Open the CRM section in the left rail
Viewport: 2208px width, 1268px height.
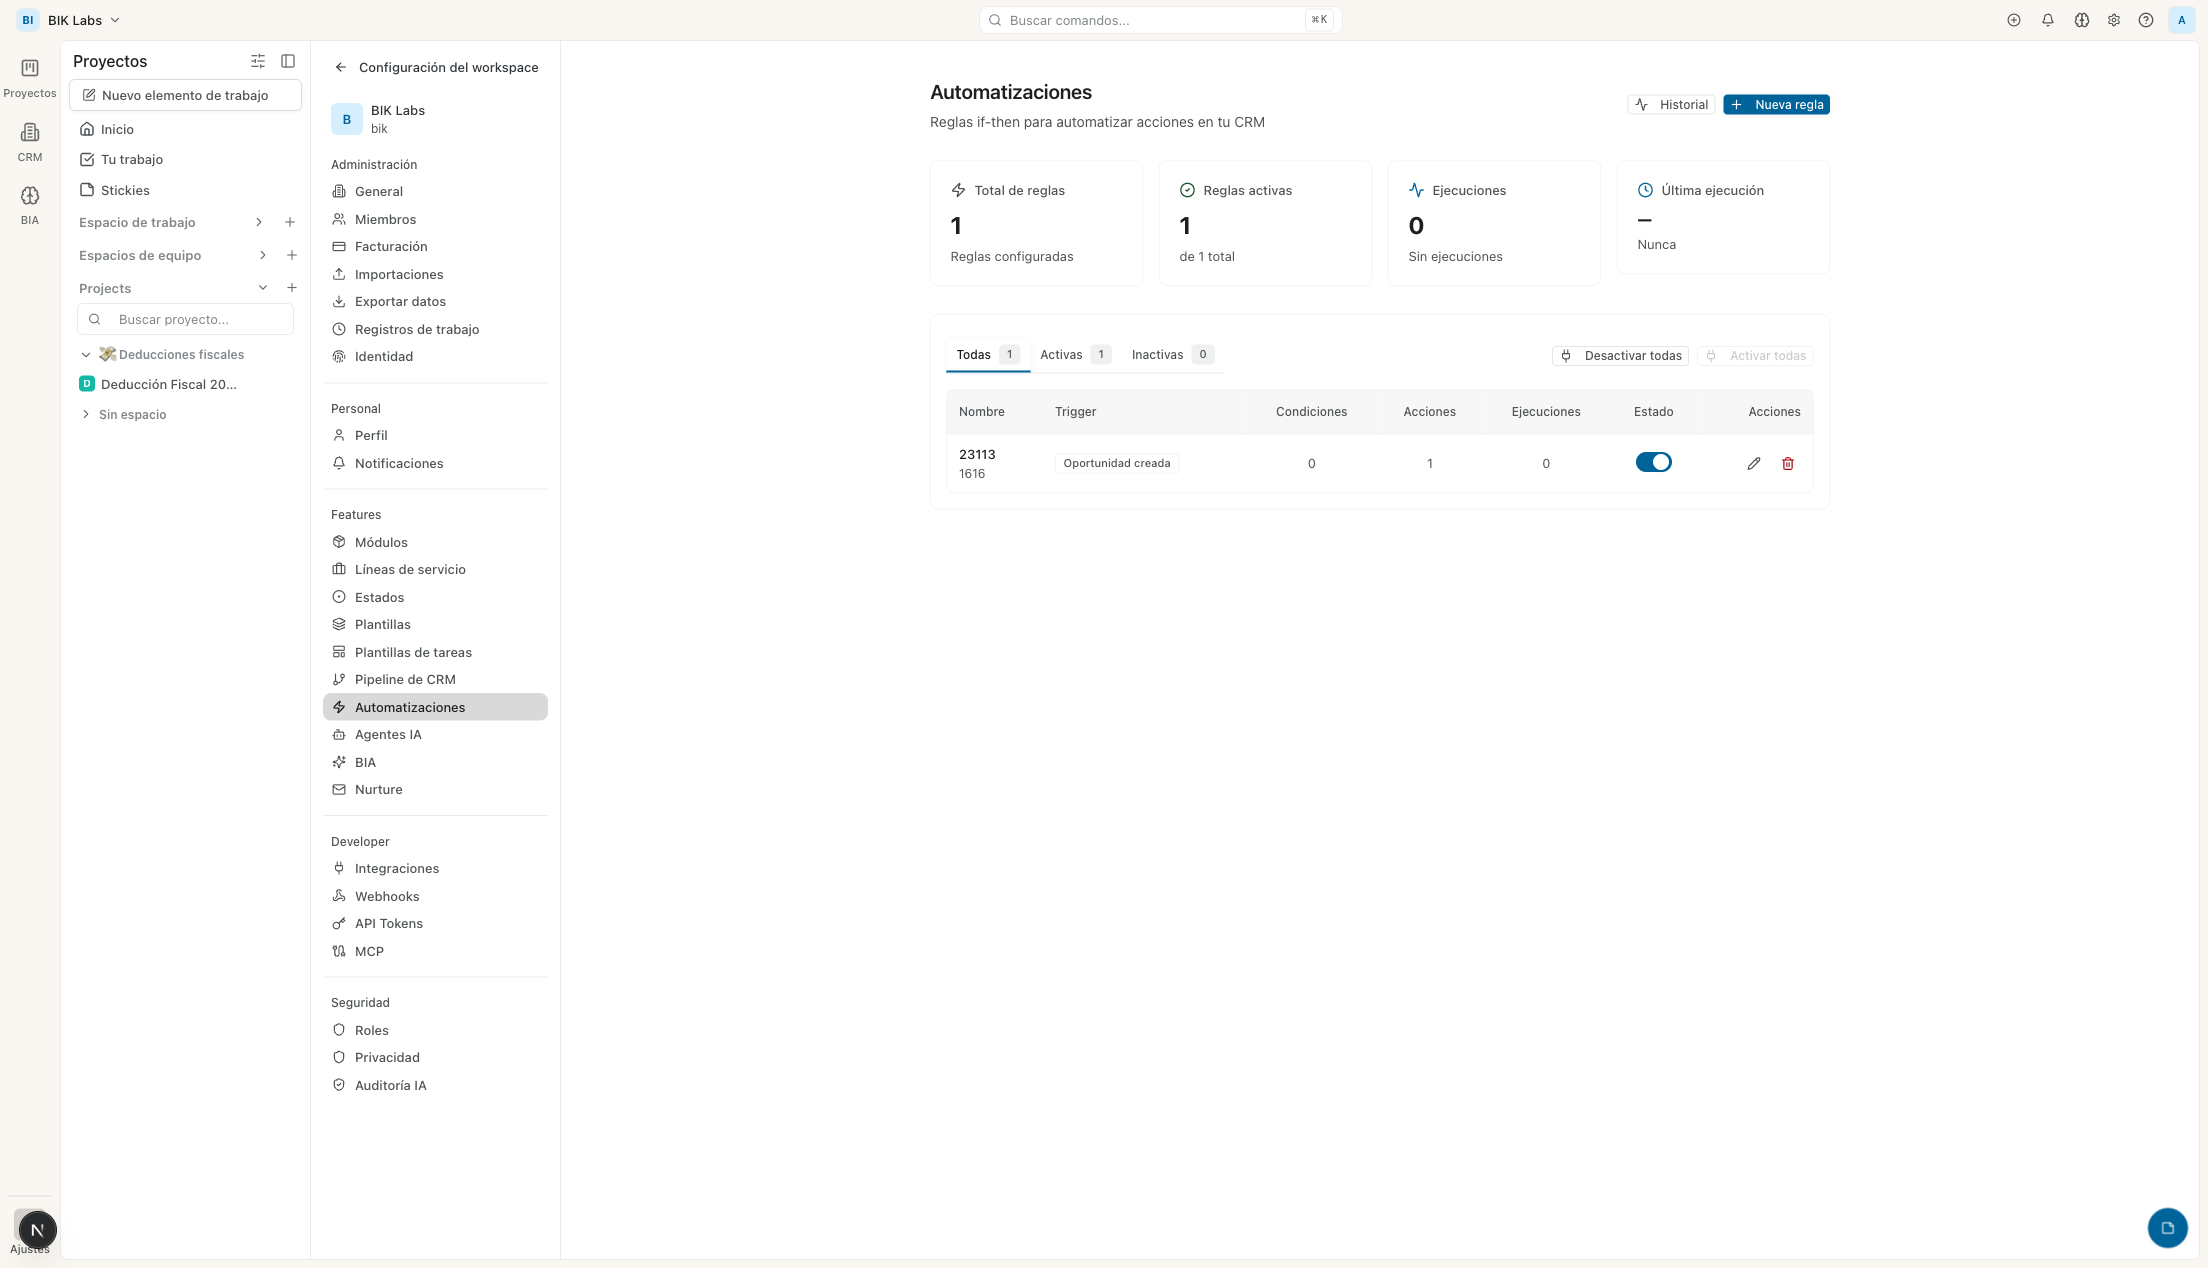click(29, 140)
